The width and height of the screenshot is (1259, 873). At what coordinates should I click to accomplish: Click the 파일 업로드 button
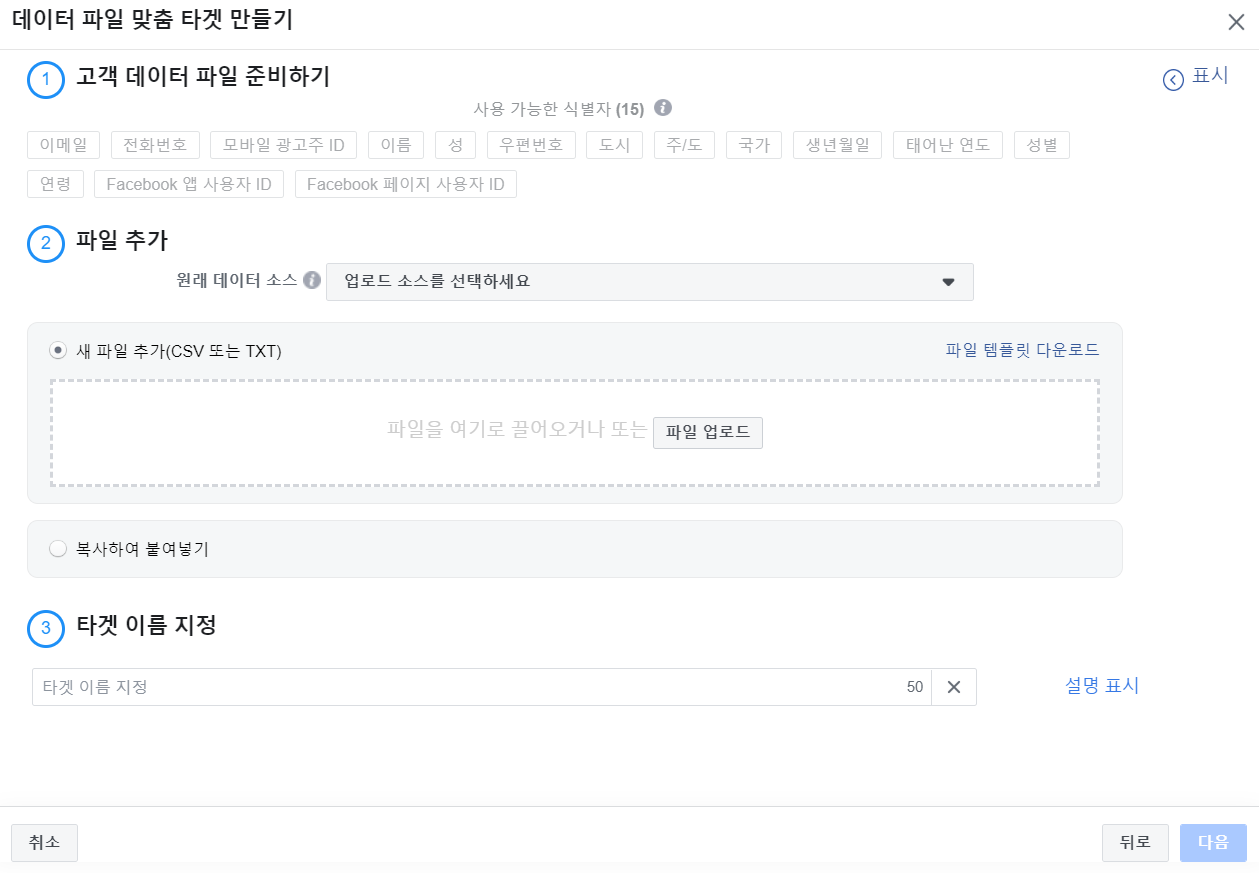pyautogui.click(x=708, y=432)
